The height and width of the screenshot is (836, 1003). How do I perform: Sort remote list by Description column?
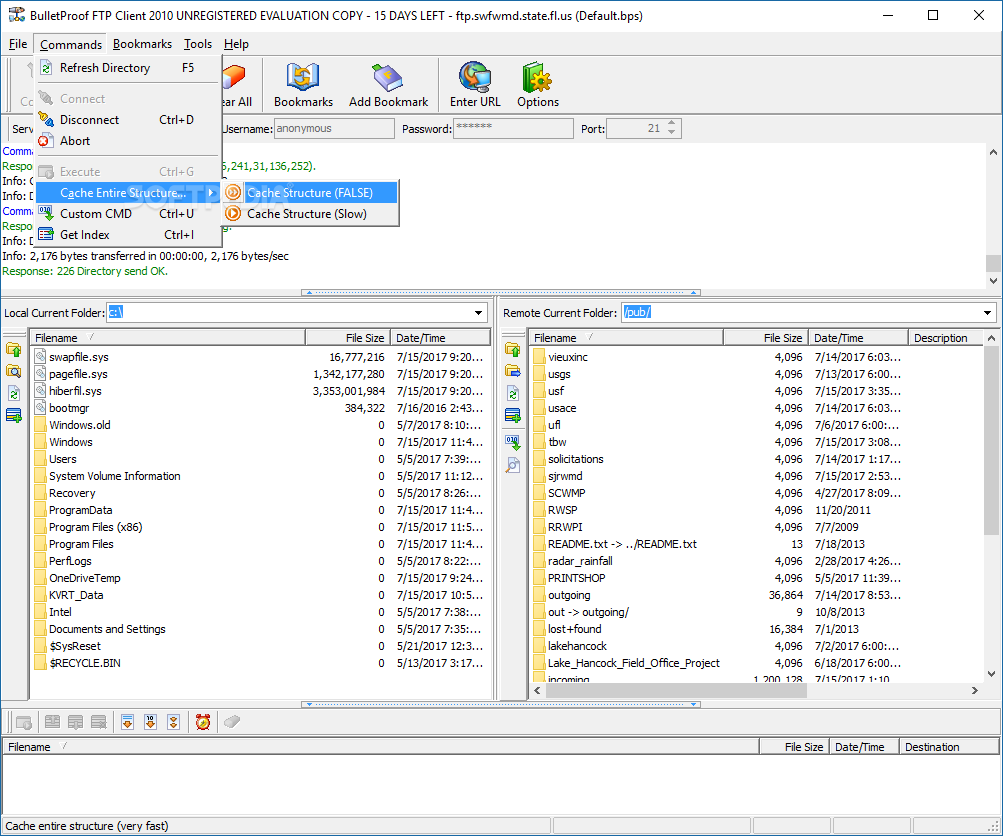pyautogui.click(x=945, y=338)
